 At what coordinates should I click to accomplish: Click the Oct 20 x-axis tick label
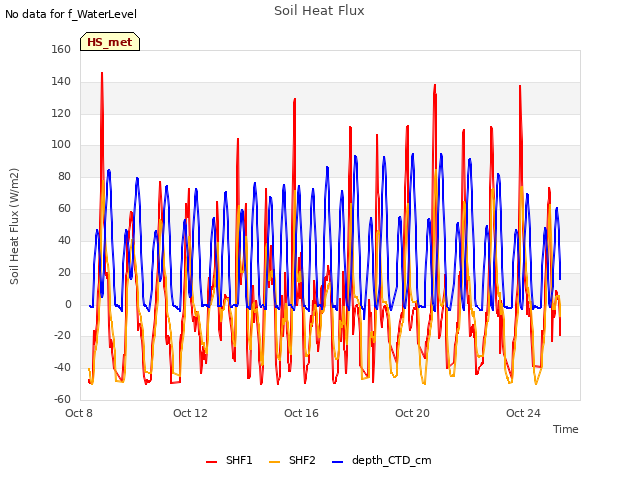click(412, 413)
